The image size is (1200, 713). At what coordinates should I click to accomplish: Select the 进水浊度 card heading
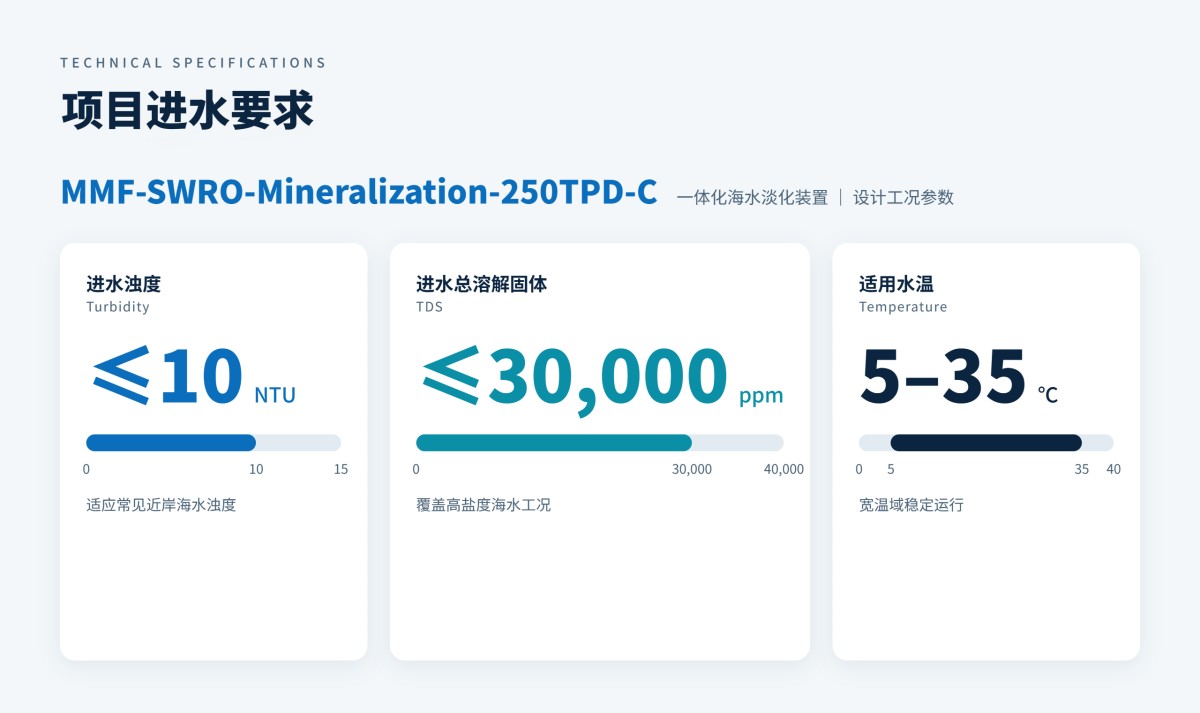coord(123,284)
